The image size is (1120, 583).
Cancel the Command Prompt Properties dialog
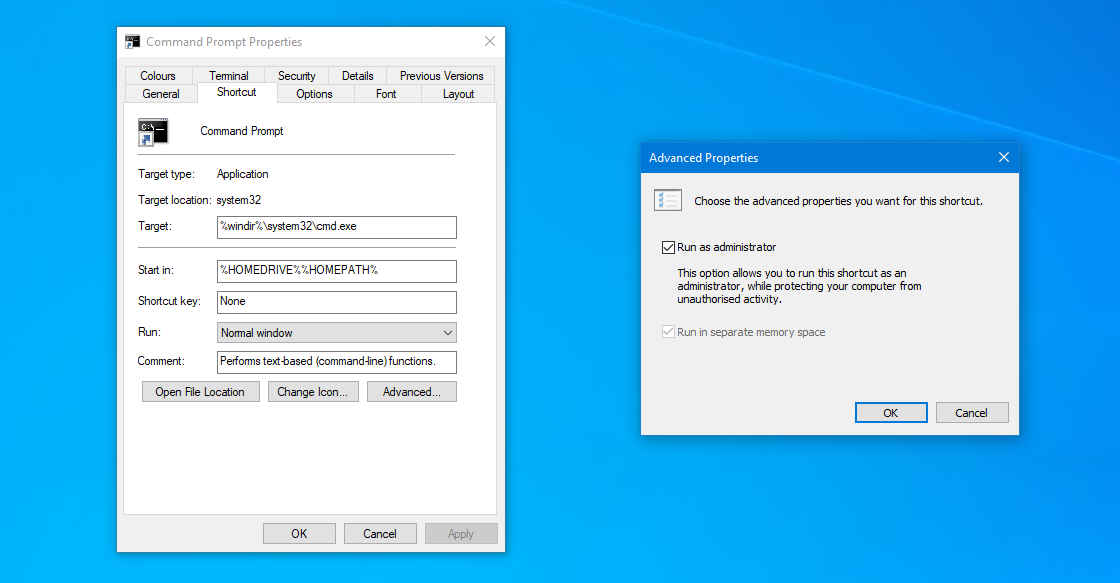(x=380, y=534)
